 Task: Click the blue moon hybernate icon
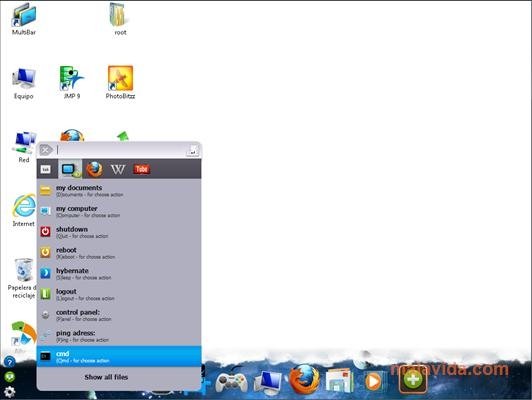[x=45, y=273]
